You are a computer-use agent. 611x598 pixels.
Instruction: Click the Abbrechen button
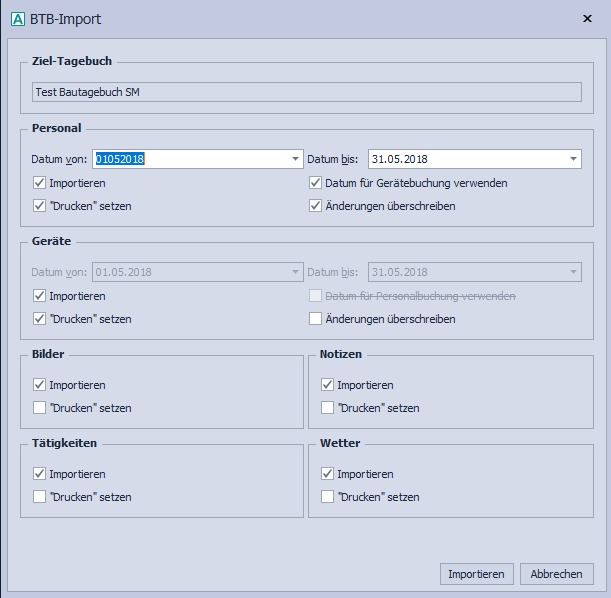[557, 574]
